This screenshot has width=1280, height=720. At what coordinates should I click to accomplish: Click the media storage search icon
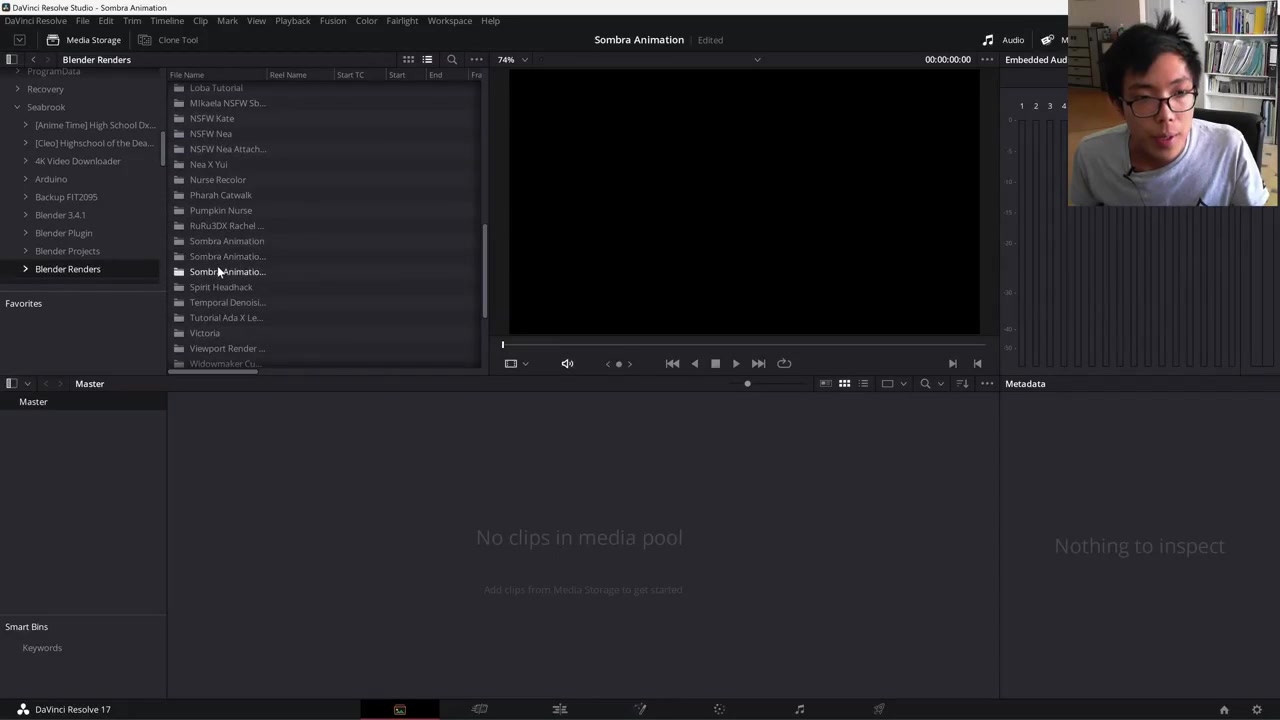(x=452, y=60)
